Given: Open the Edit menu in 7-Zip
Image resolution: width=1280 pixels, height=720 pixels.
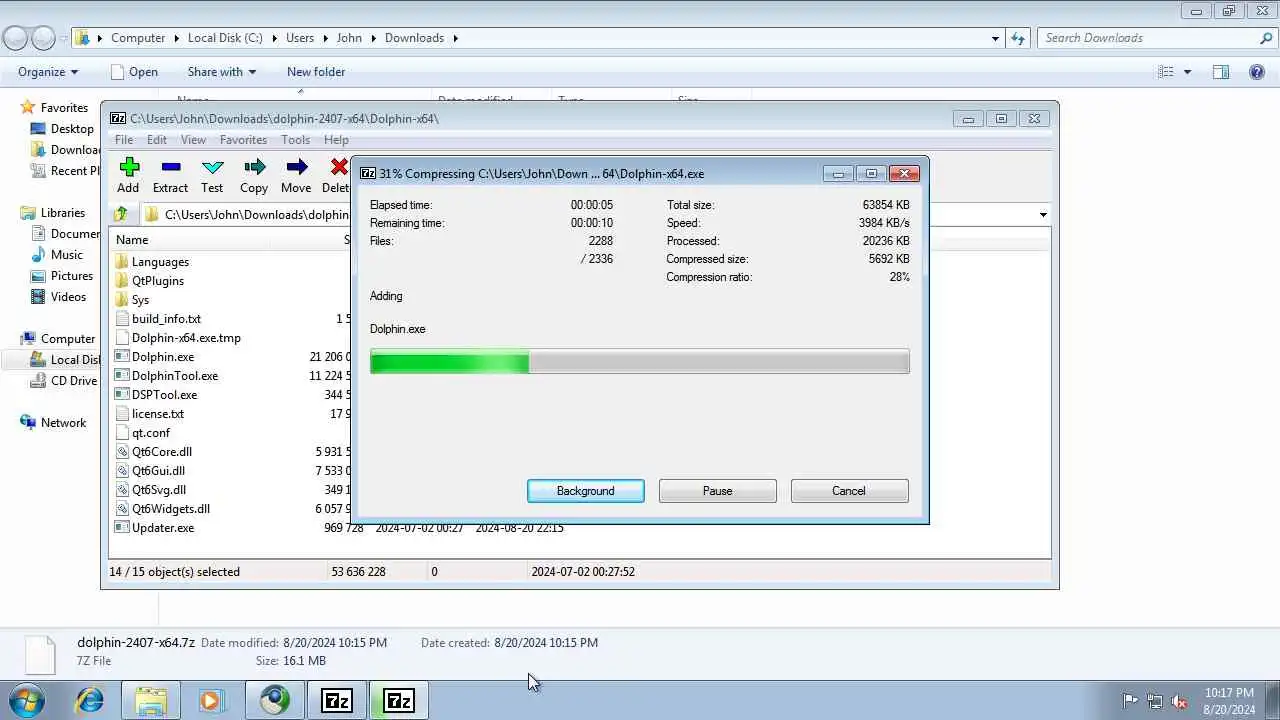Looking at the screenshot, I should [x=157, y=140].
